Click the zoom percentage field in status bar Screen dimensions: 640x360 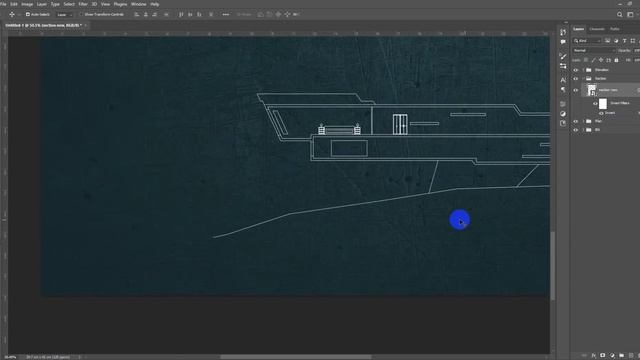point(10,357)
